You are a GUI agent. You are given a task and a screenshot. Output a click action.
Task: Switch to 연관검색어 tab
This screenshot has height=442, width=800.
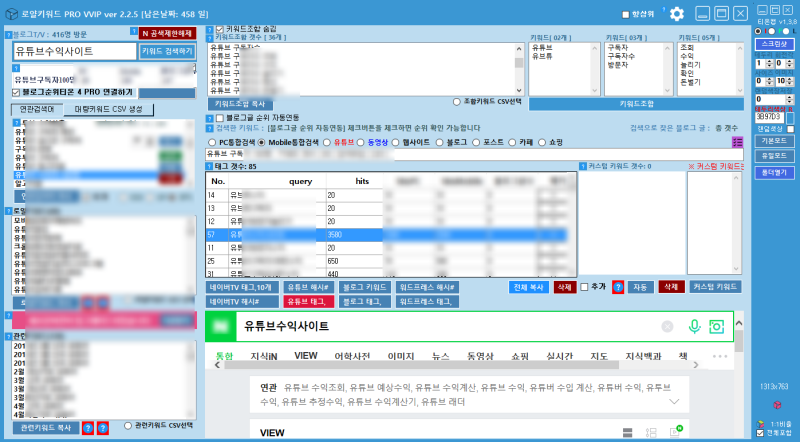point(37,109)
